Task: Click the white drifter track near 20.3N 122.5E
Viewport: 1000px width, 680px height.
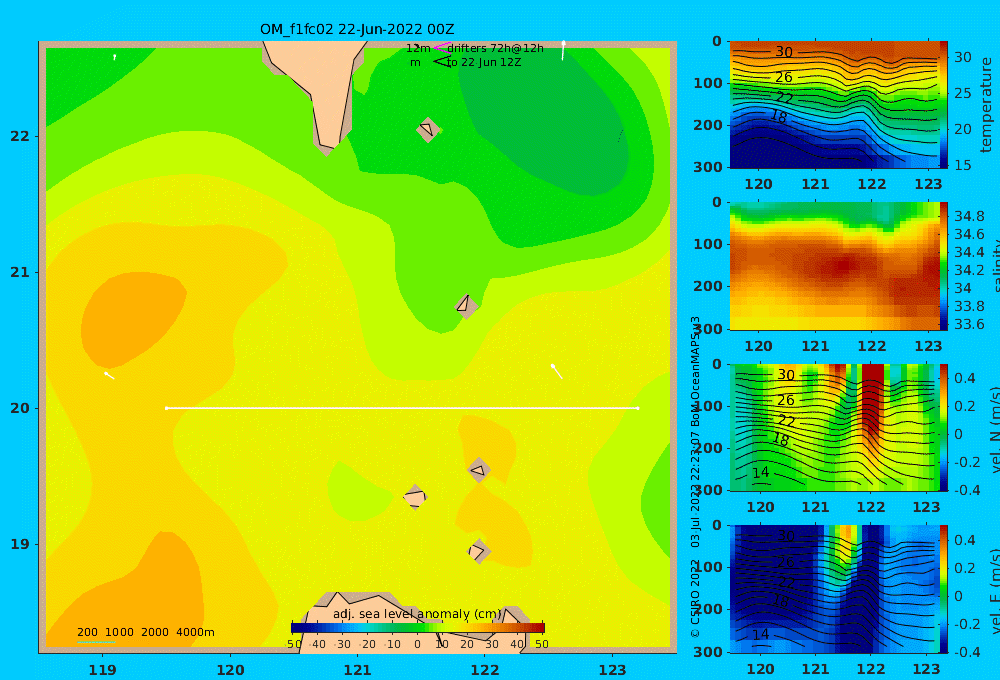Action: click(557, 371)
